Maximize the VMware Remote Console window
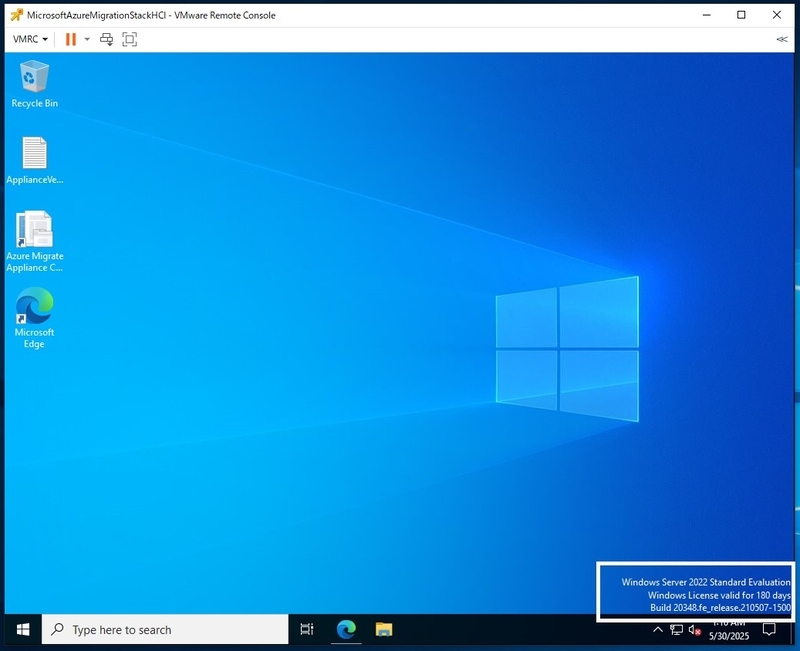 (x=741, y=15)
